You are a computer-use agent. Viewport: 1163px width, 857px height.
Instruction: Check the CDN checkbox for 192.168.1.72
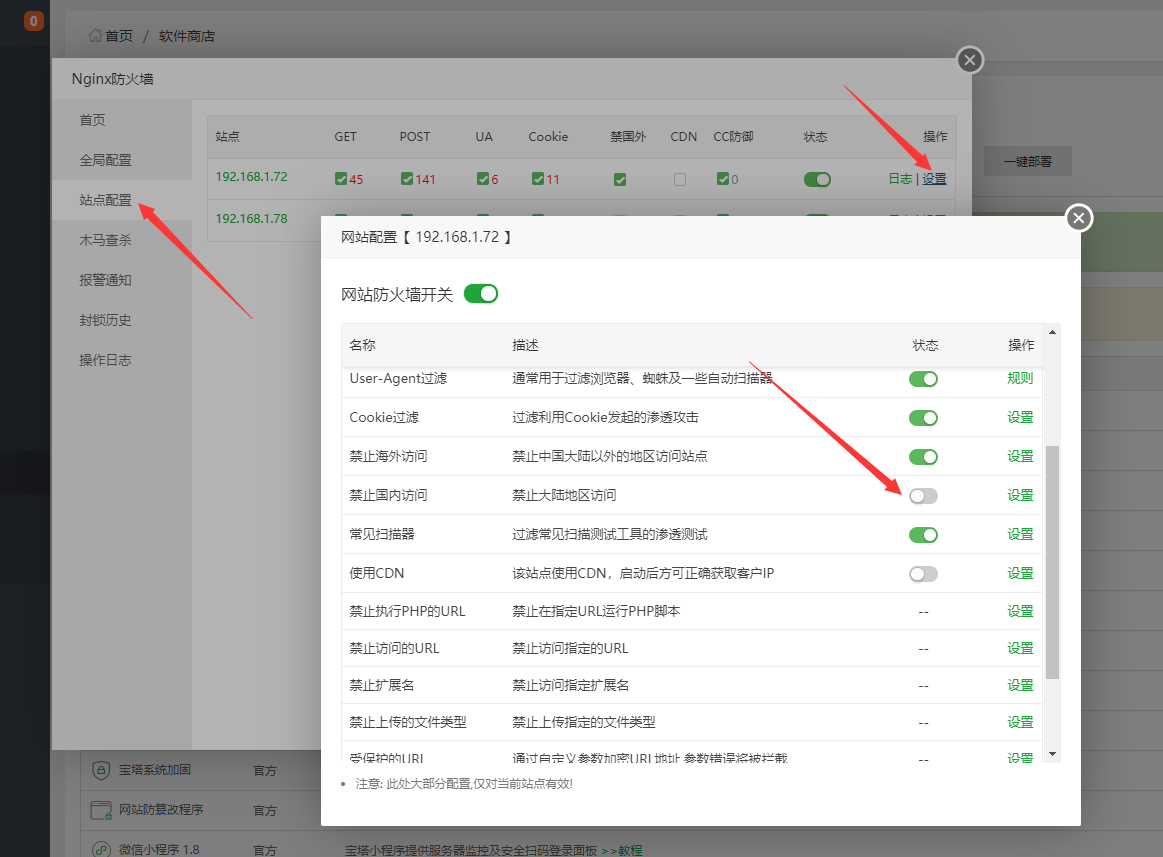coord(680,180)
